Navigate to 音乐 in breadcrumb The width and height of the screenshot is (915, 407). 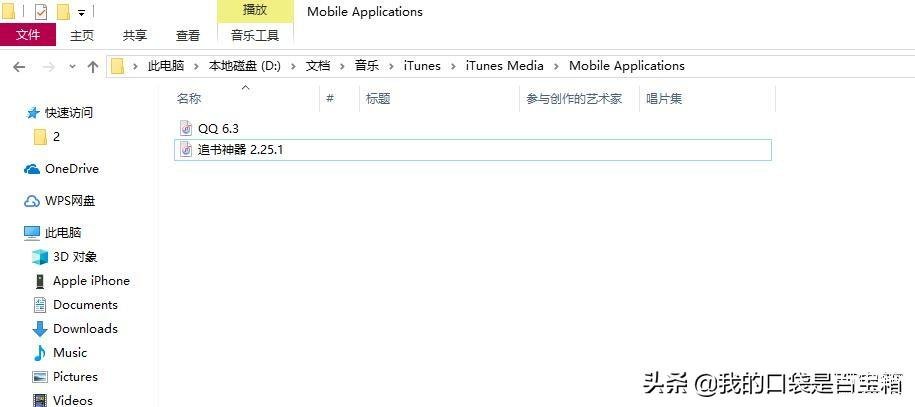click(x=367, y=66)
